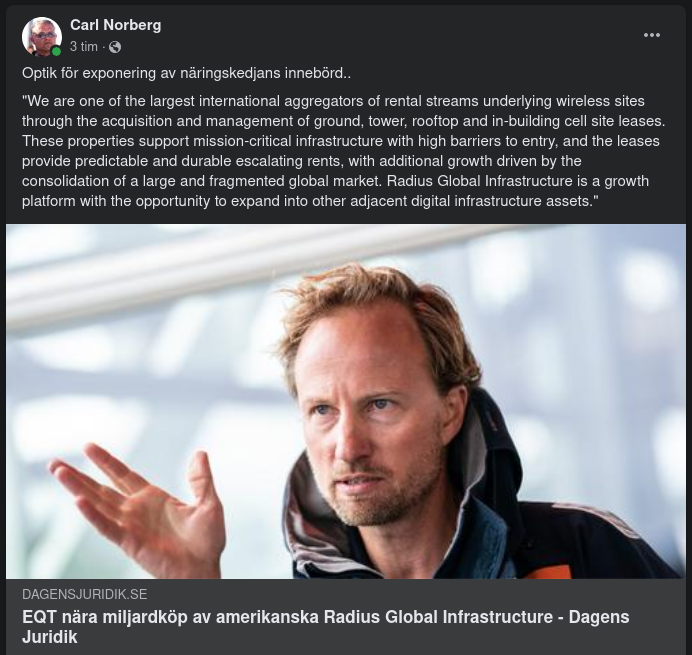Open the post options three-dot menu
This screenshot has height=655, width=692.
click(x=652, y=35)
